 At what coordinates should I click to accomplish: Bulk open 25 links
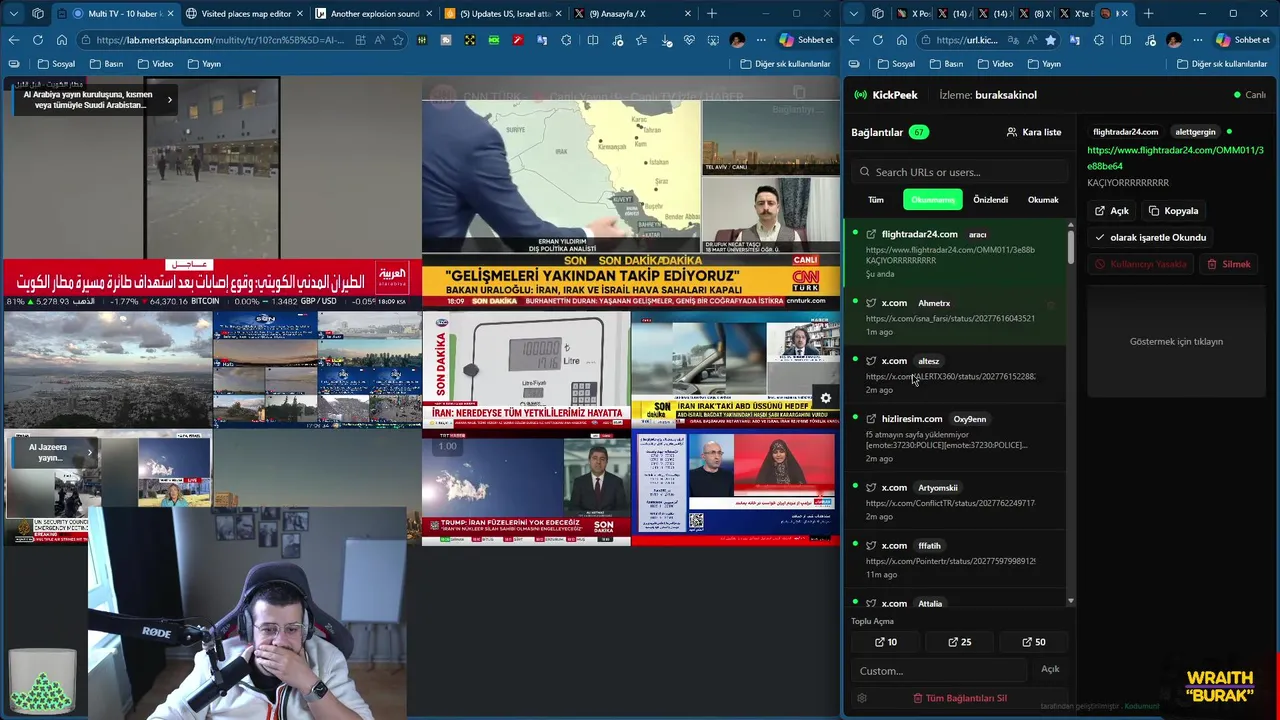coord(960,642)
